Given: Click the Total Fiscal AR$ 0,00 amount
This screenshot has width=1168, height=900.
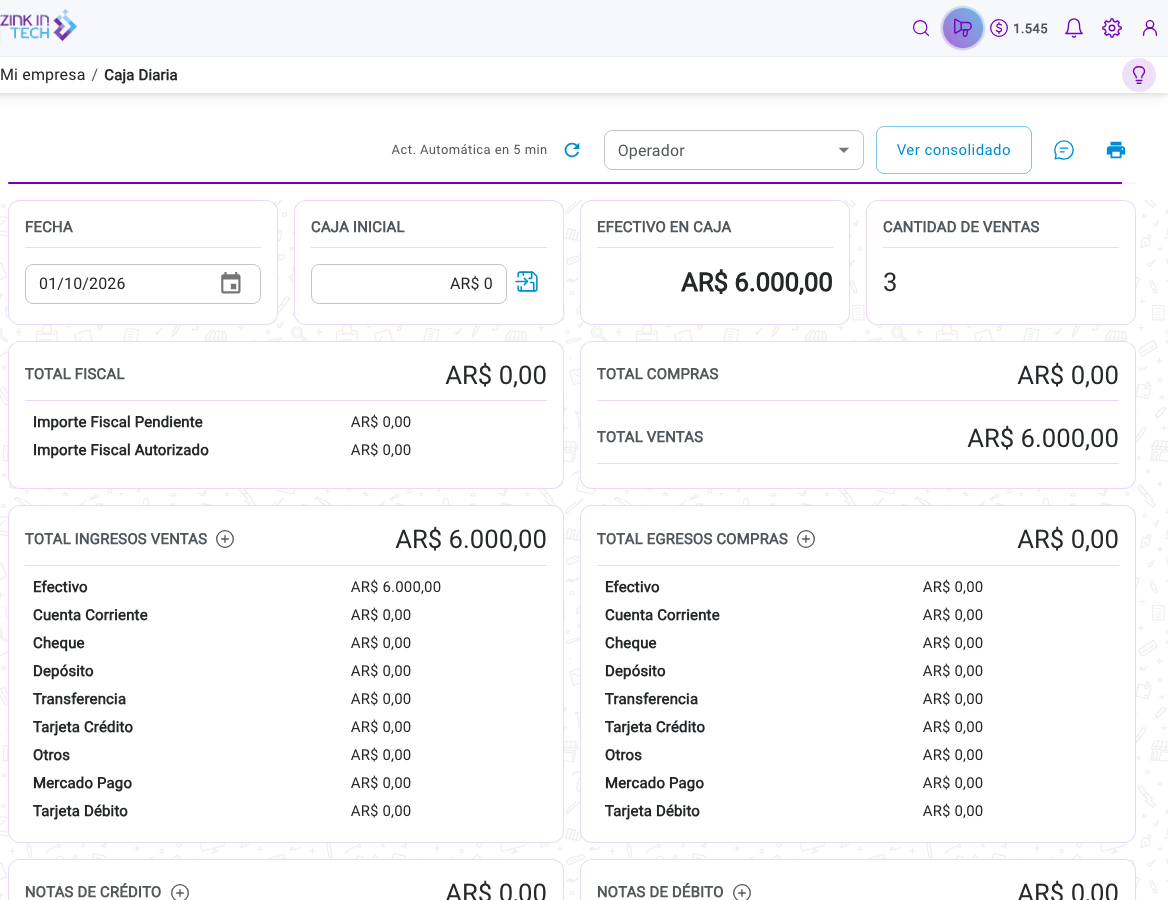Looking at the screenshot, I should point(495,375).
